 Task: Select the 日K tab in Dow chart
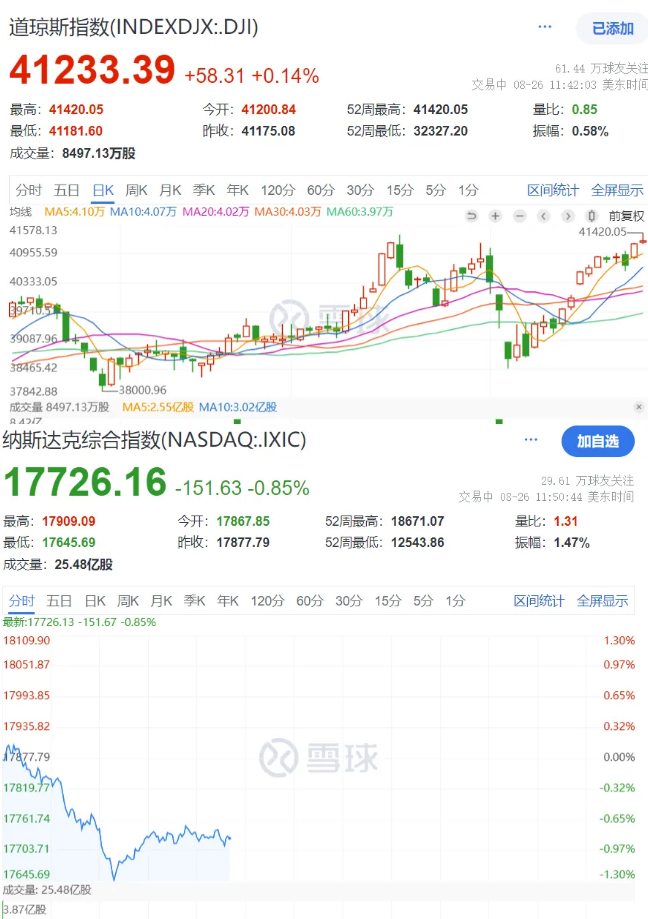click(103, 190)
